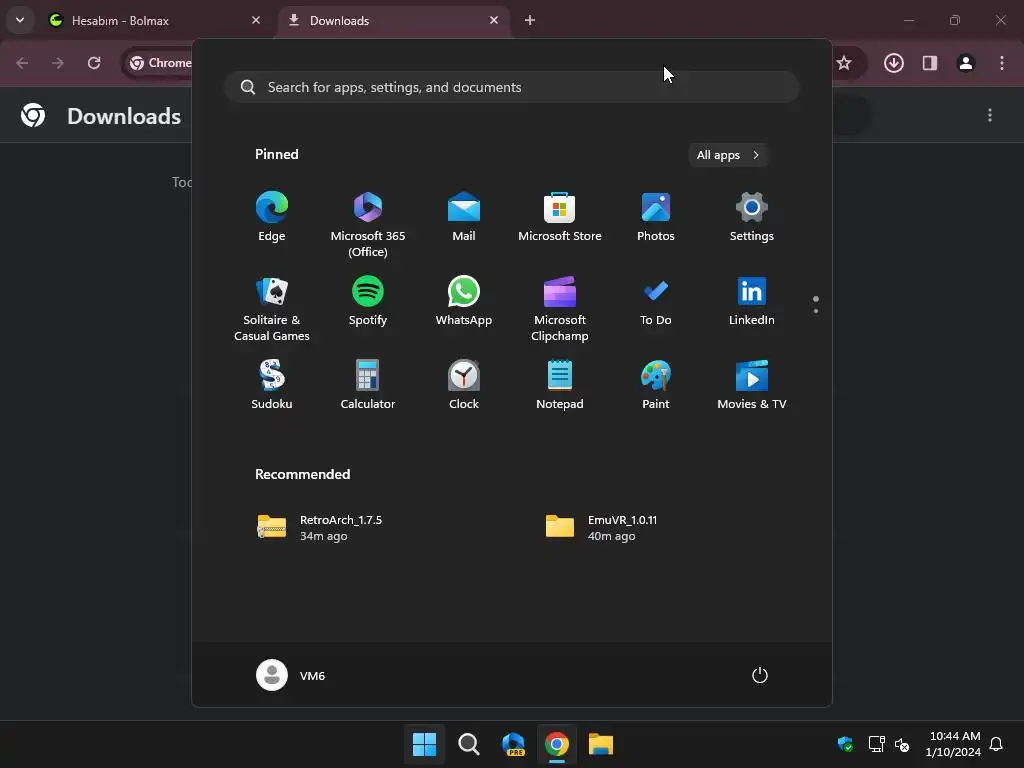
Task: Open Microsoft Store from pinned apps
Action: [x=560, y=217]
